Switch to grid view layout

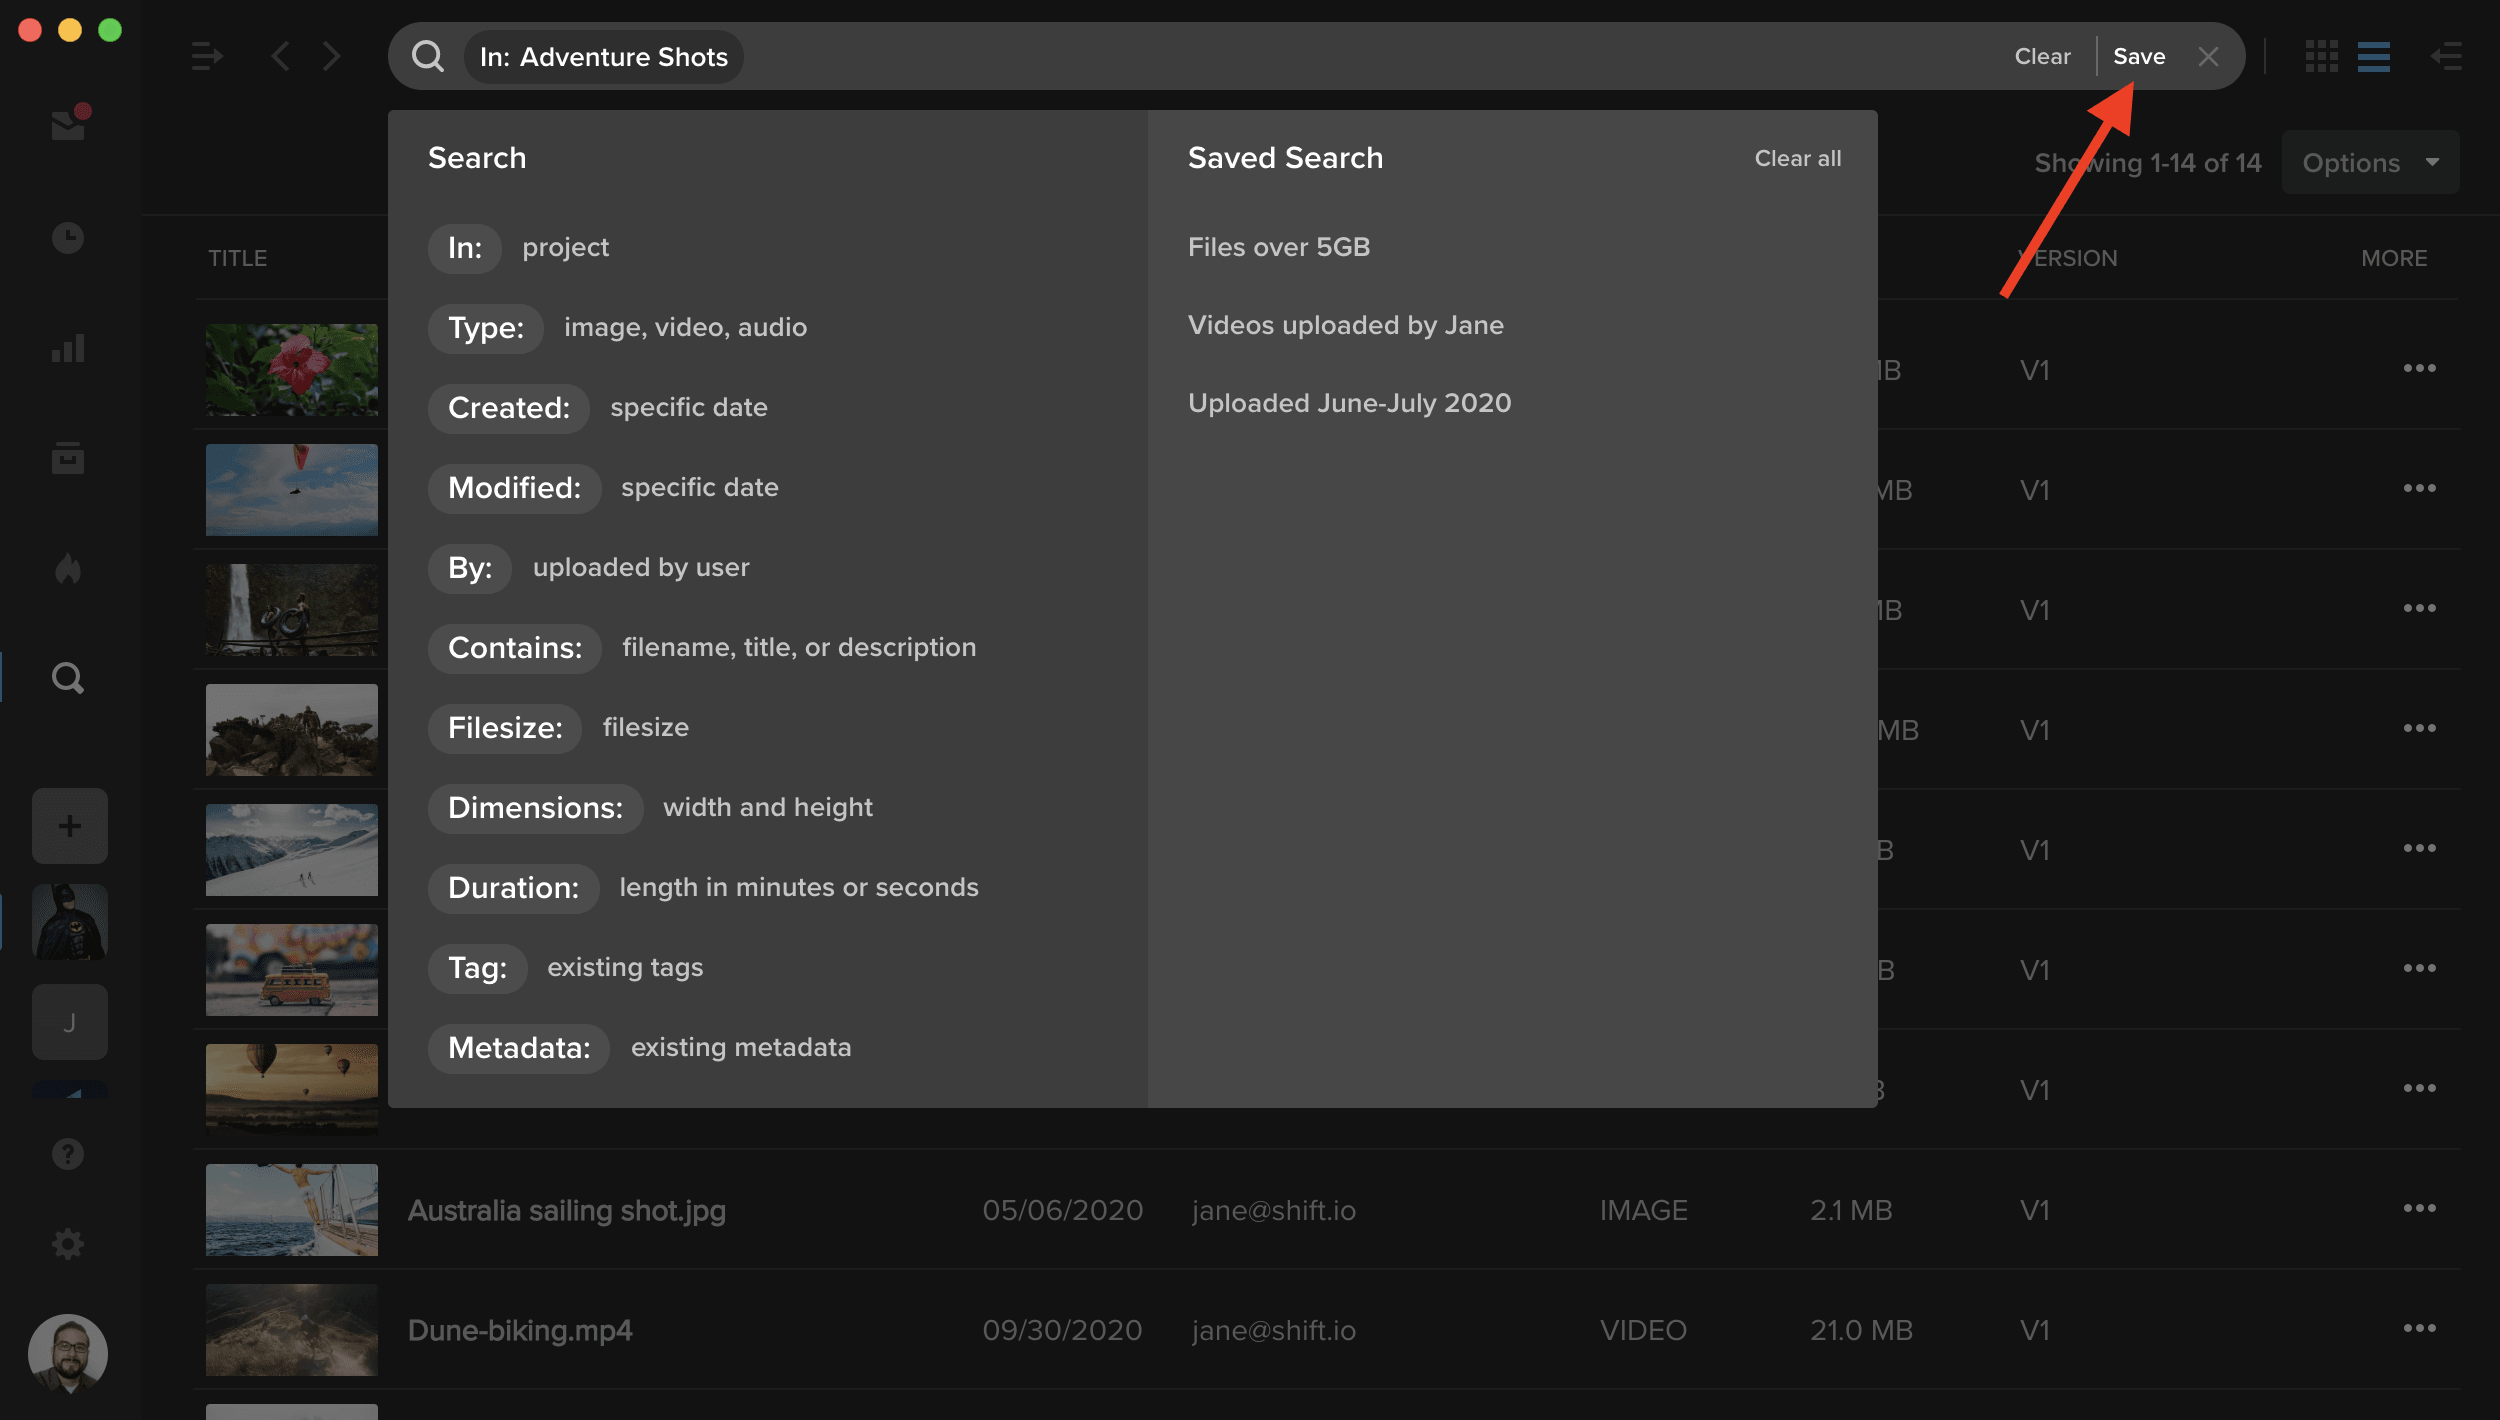point(2322,56)
